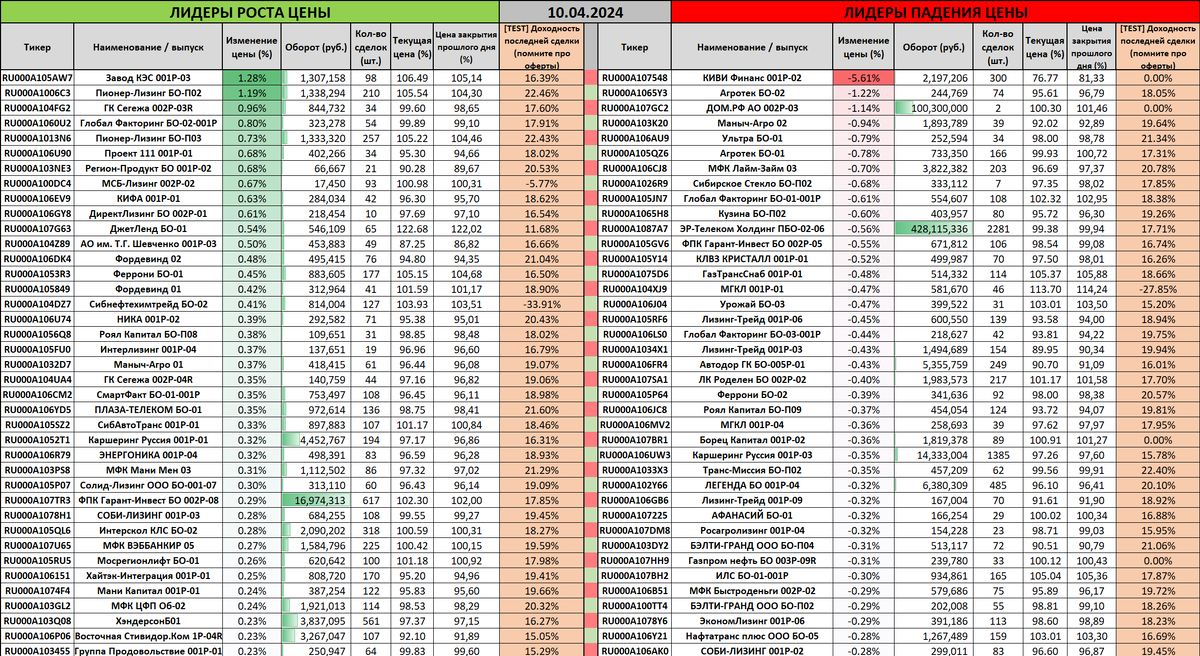Click 'Оборот (руб.)' header in the falling leaders table
The width and height of the screenshot is (1200, 656).
click(x=934, y=46)
